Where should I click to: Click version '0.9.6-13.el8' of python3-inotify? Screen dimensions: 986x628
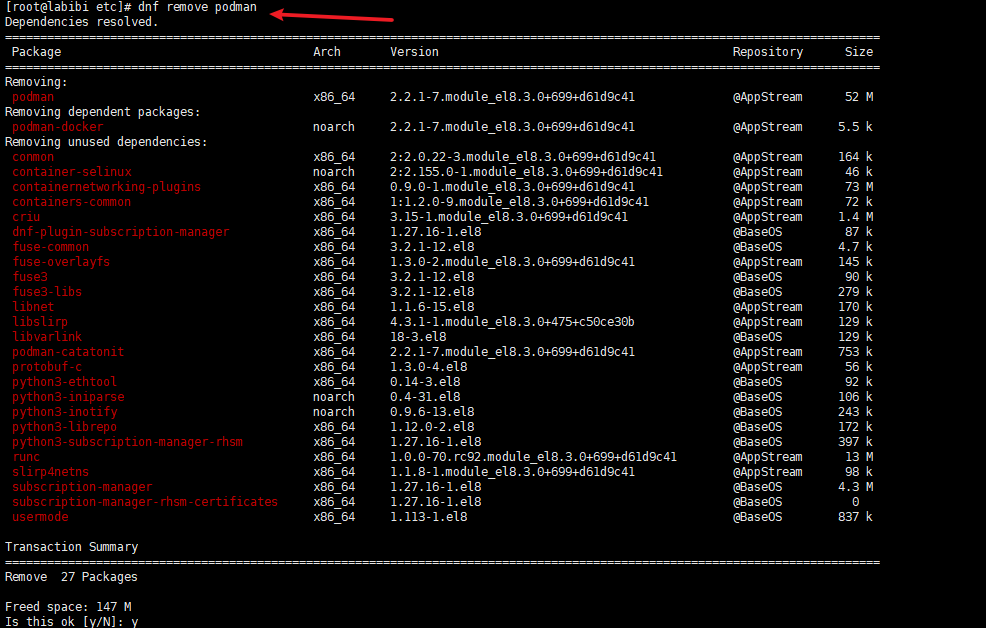click(432, 412)
